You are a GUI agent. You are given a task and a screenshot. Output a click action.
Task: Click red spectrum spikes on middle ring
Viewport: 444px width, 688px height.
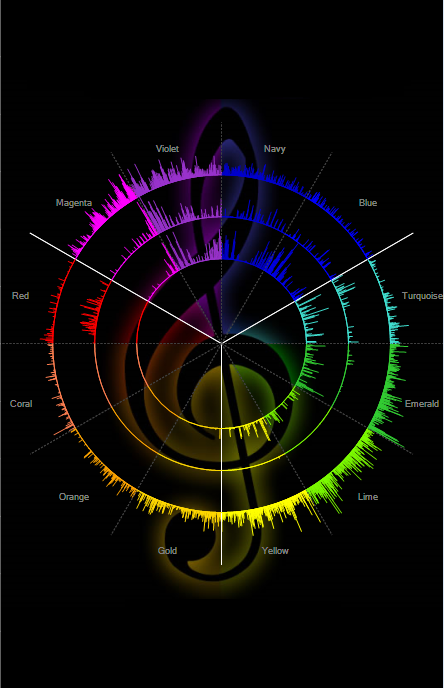[x=90, y=316]
